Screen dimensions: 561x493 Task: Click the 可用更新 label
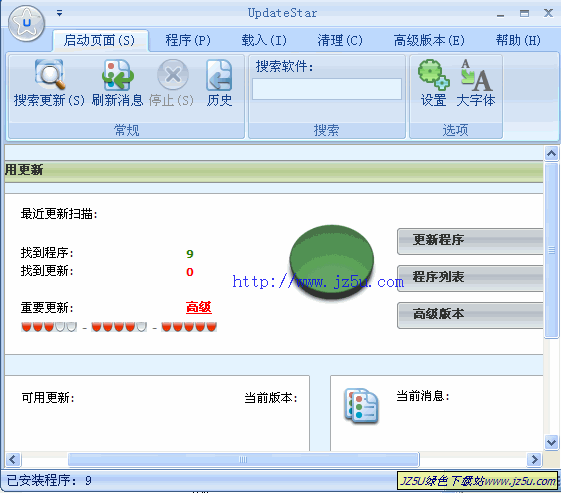(48, 397)
